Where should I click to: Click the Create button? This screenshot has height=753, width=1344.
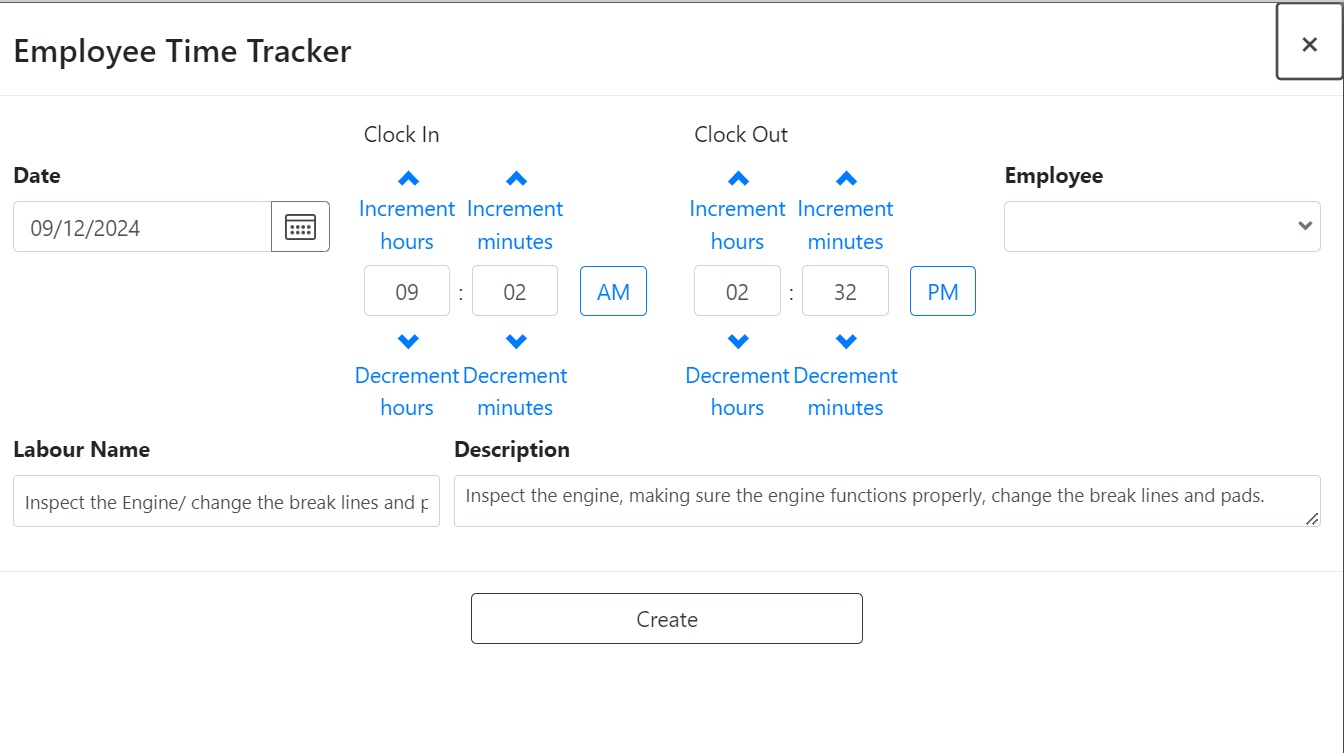(x=667, y=618)
